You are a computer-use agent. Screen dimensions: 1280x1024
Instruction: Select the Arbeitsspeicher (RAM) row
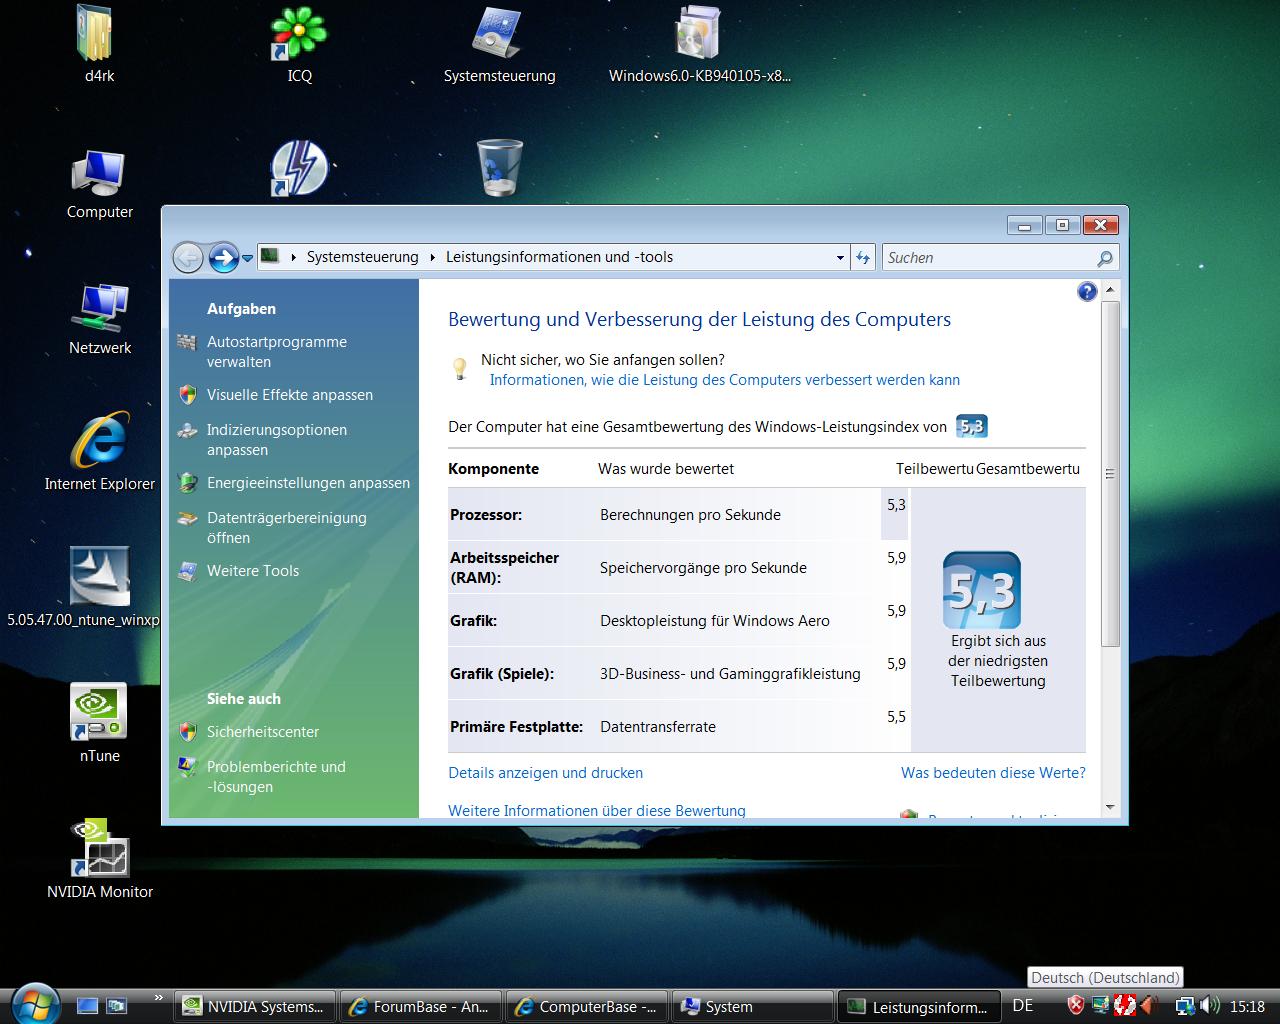click(679, 567)
